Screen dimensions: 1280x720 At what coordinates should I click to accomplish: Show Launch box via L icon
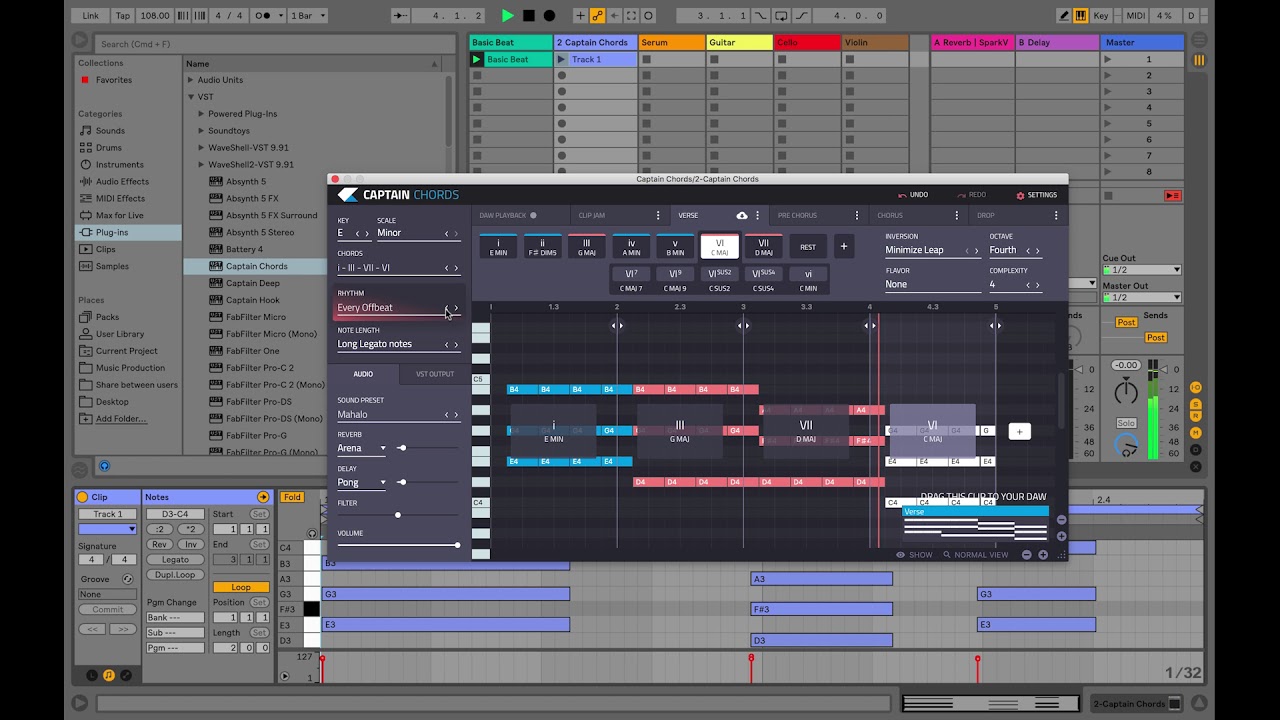point(92,676)
